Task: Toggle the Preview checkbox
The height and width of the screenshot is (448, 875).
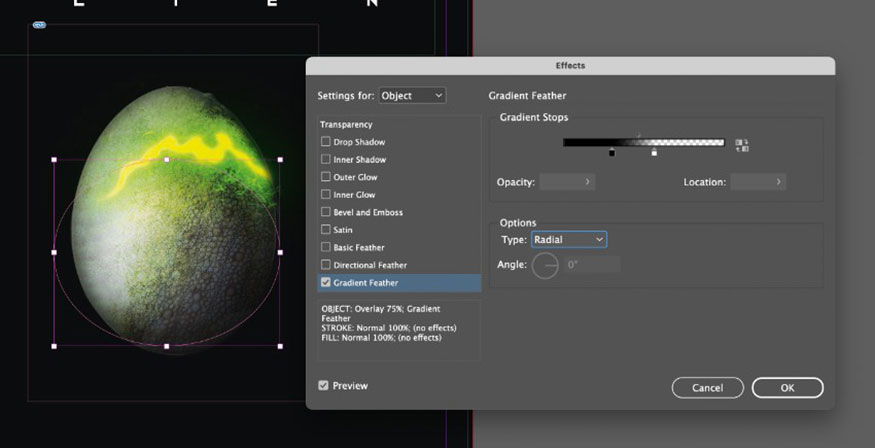Action: [323, 386]
